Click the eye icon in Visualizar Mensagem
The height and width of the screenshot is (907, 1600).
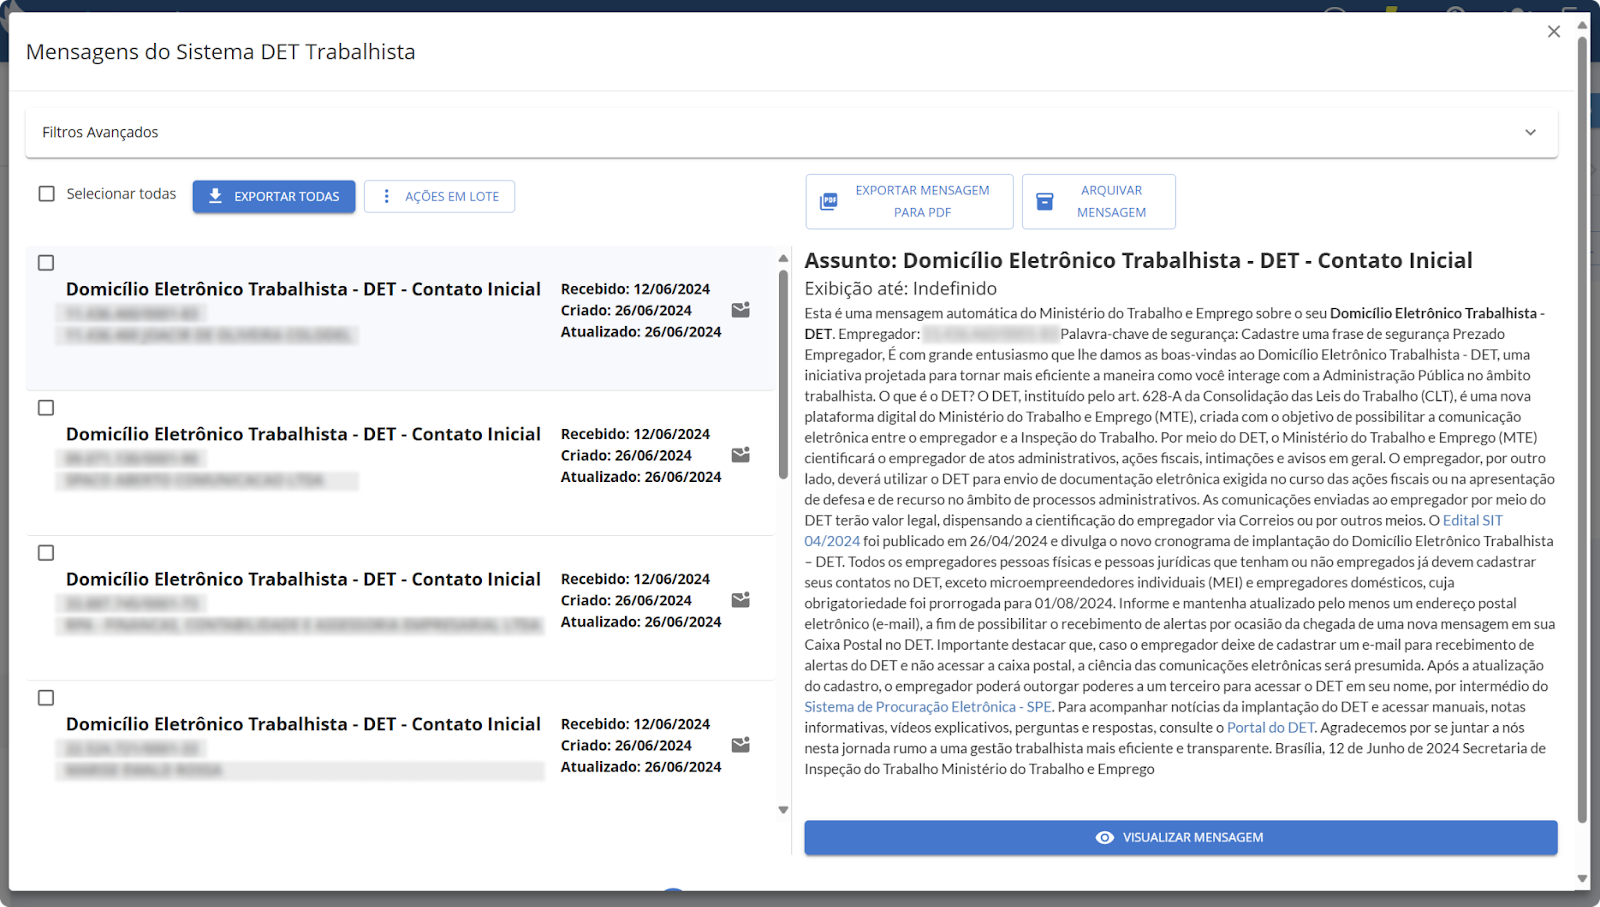1105,838
